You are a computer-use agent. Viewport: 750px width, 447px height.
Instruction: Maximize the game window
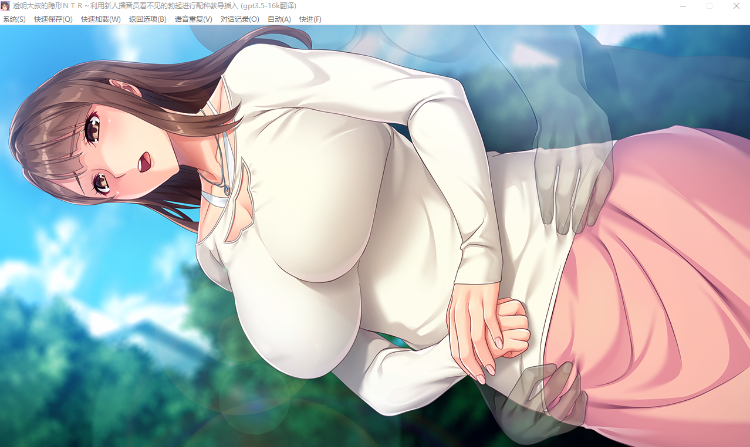709,6
